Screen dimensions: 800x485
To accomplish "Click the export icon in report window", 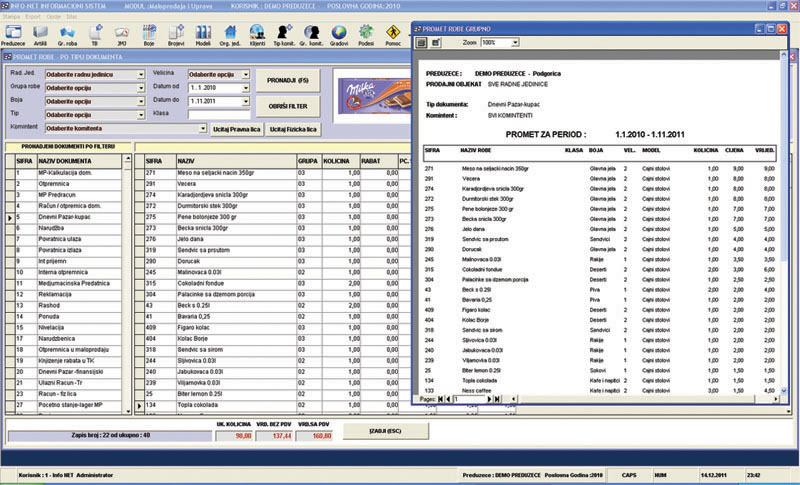I will 436,43.
